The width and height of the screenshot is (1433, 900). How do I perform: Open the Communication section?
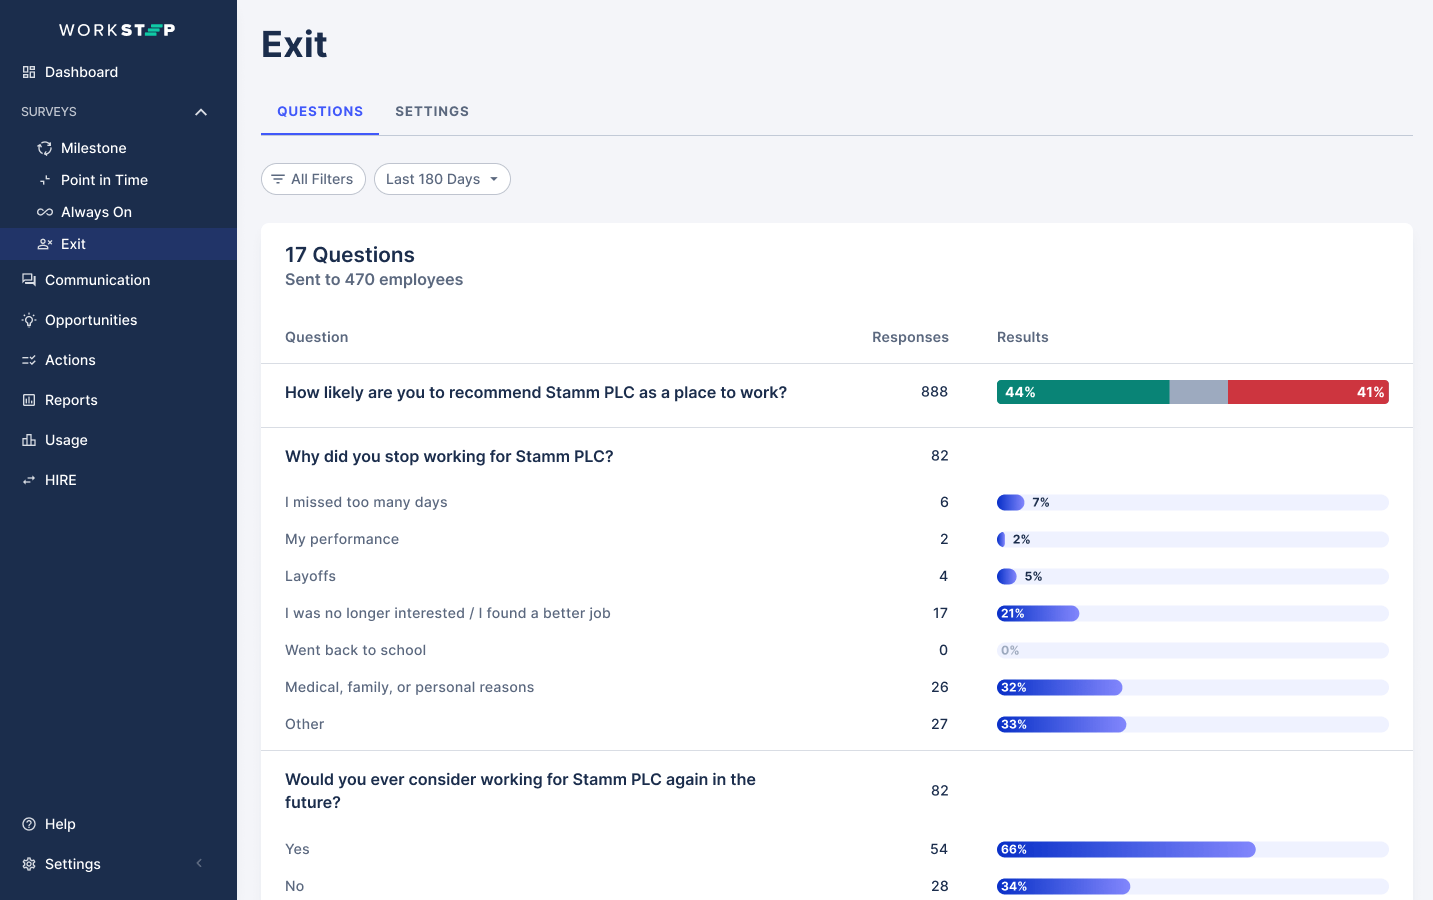[97, 280]
